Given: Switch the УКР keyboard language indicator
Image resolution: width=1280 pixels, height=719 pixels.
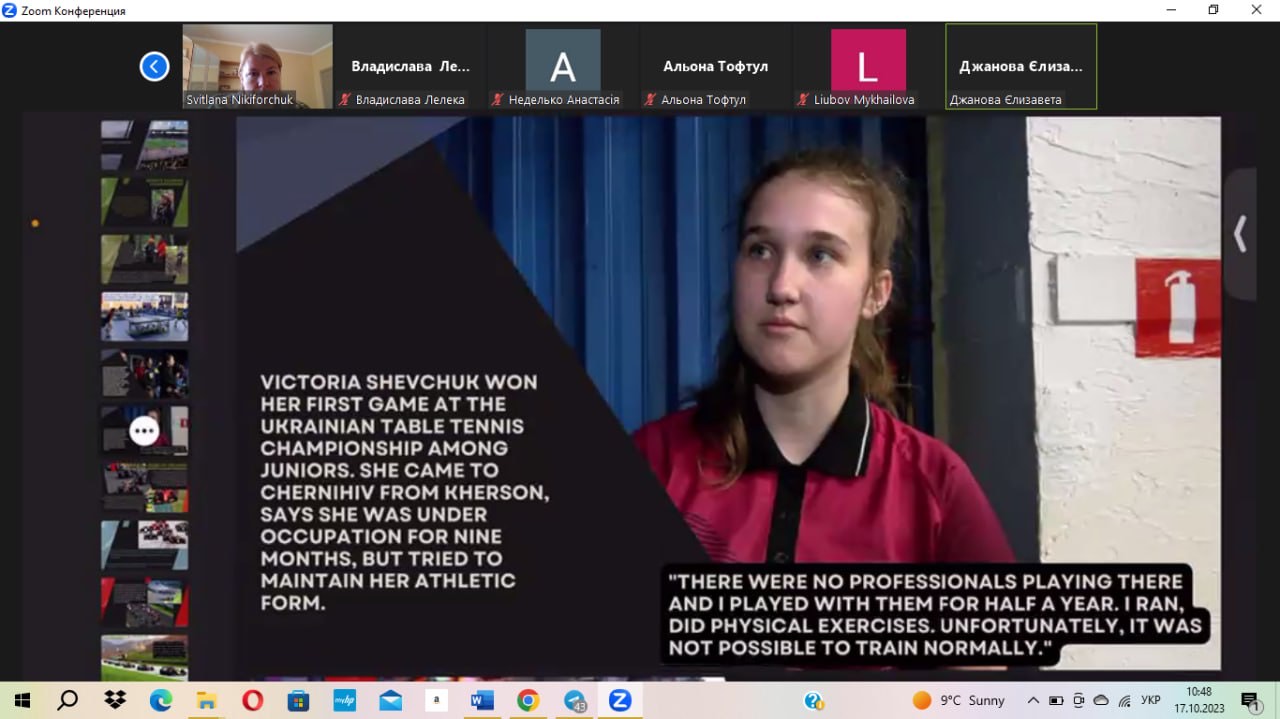Looking at the screenshot, I should 1151,701.
